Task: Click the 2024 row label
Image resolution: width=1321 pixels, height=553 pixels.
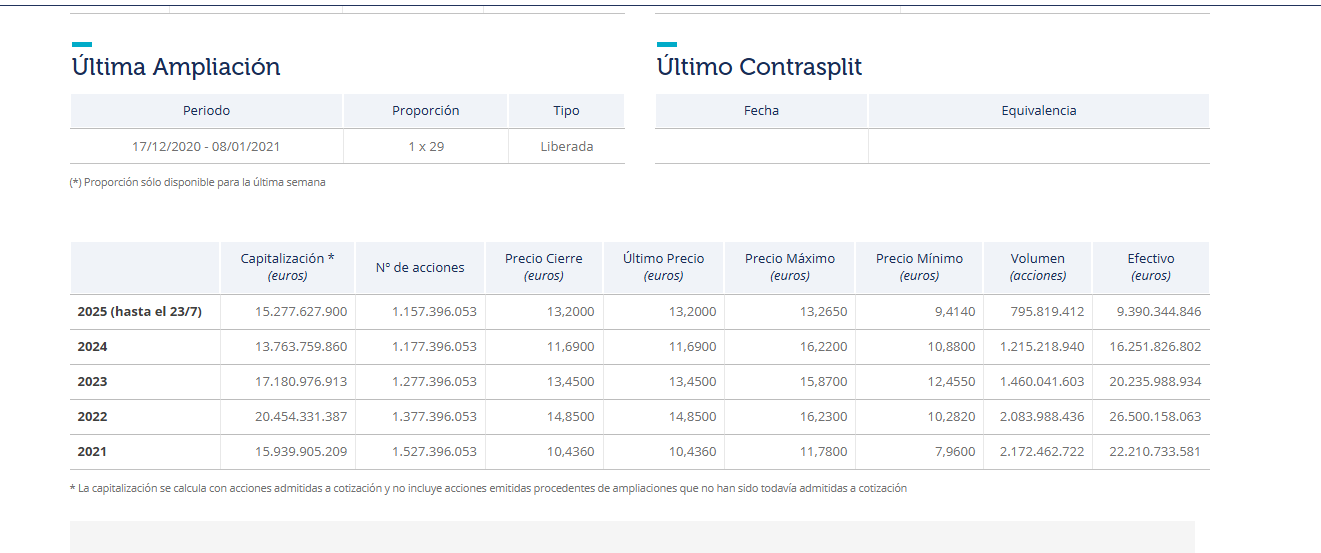Action: (93, 347)
